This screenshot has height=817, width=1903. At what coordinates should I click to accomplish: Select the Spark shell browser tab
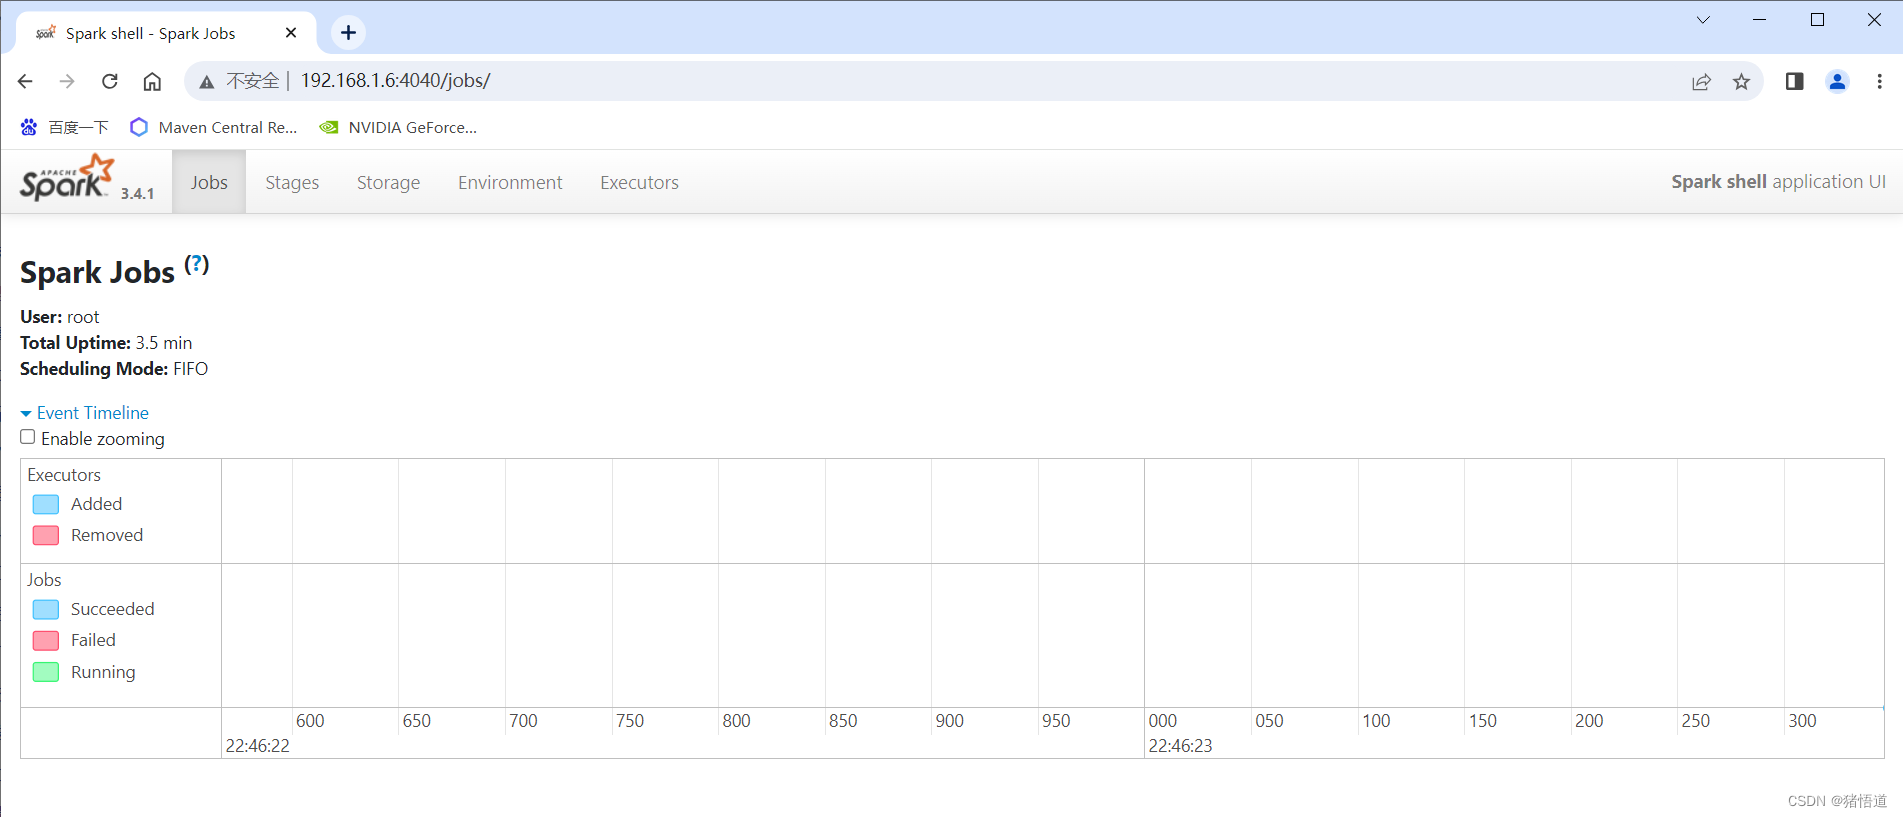coord(166,33)
